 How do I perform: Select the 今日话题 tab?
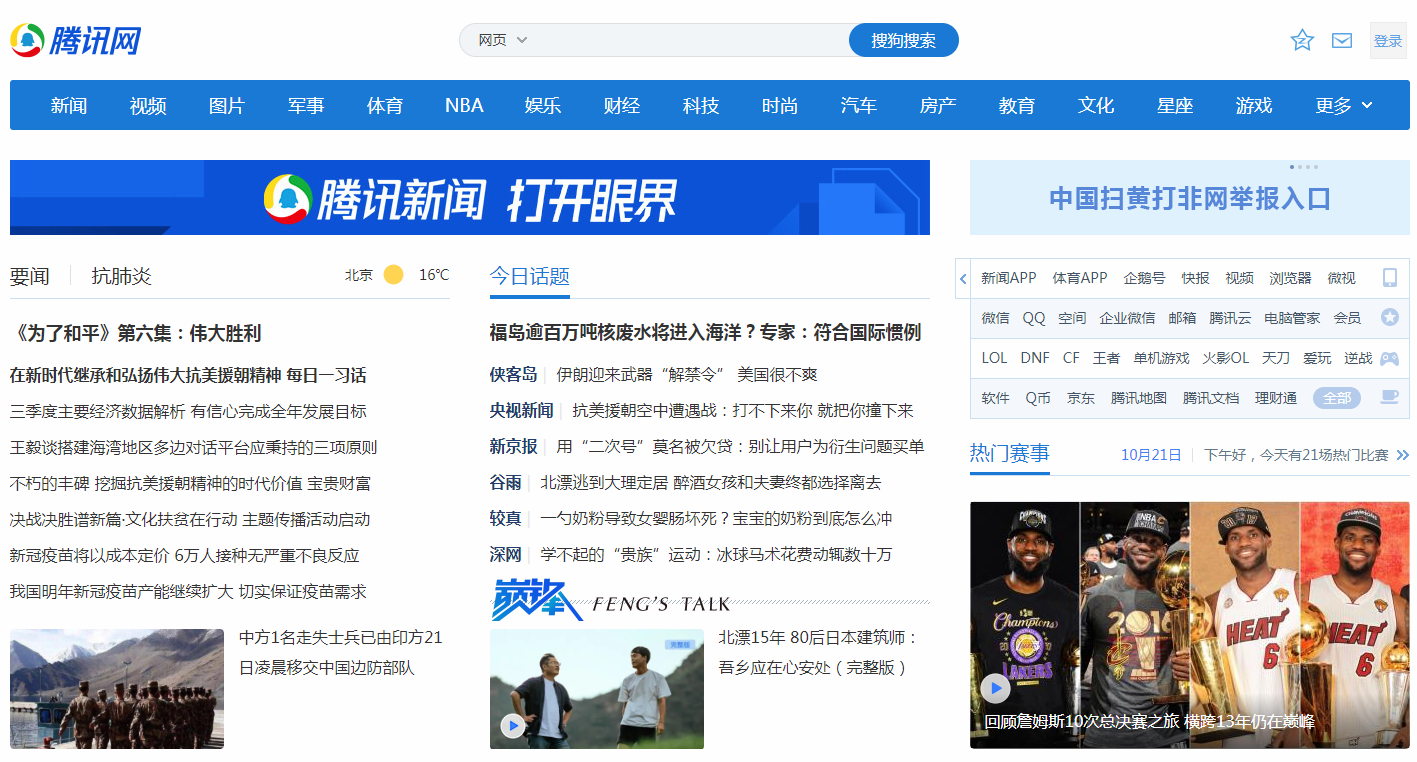pyautogui.click(x=530, y=276)
